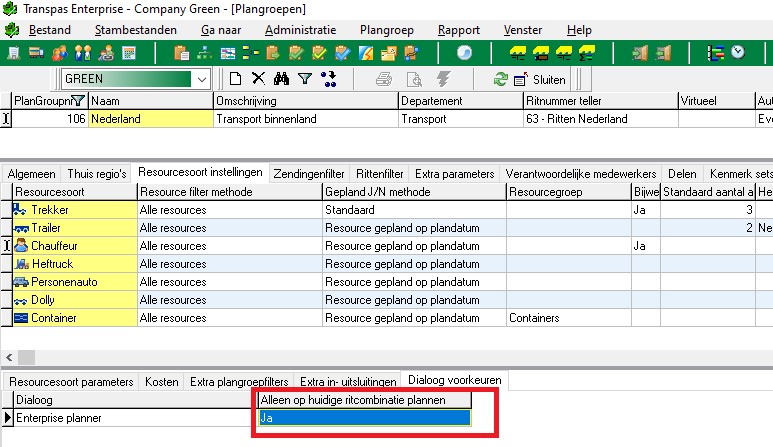Click the clock icon in top toolbar

tap(737, 52)
